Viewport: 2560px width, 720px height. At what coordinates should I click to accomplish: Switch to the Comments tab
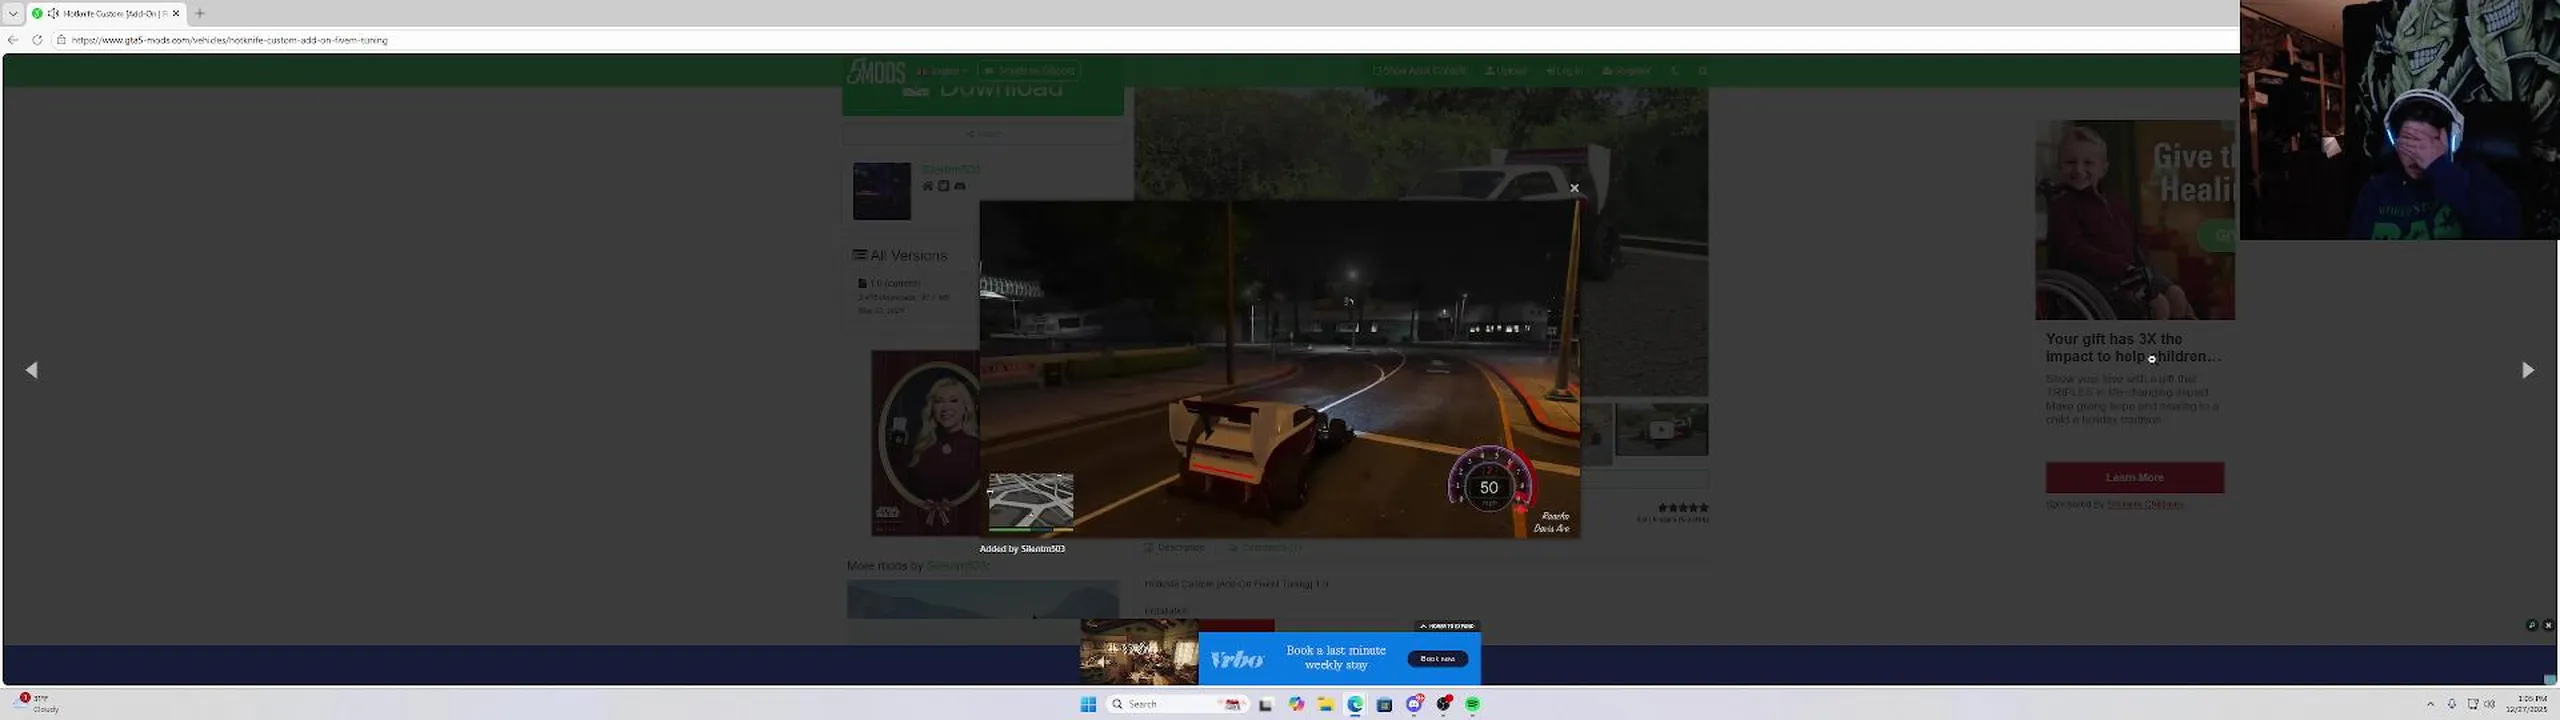click(1265, 548)
